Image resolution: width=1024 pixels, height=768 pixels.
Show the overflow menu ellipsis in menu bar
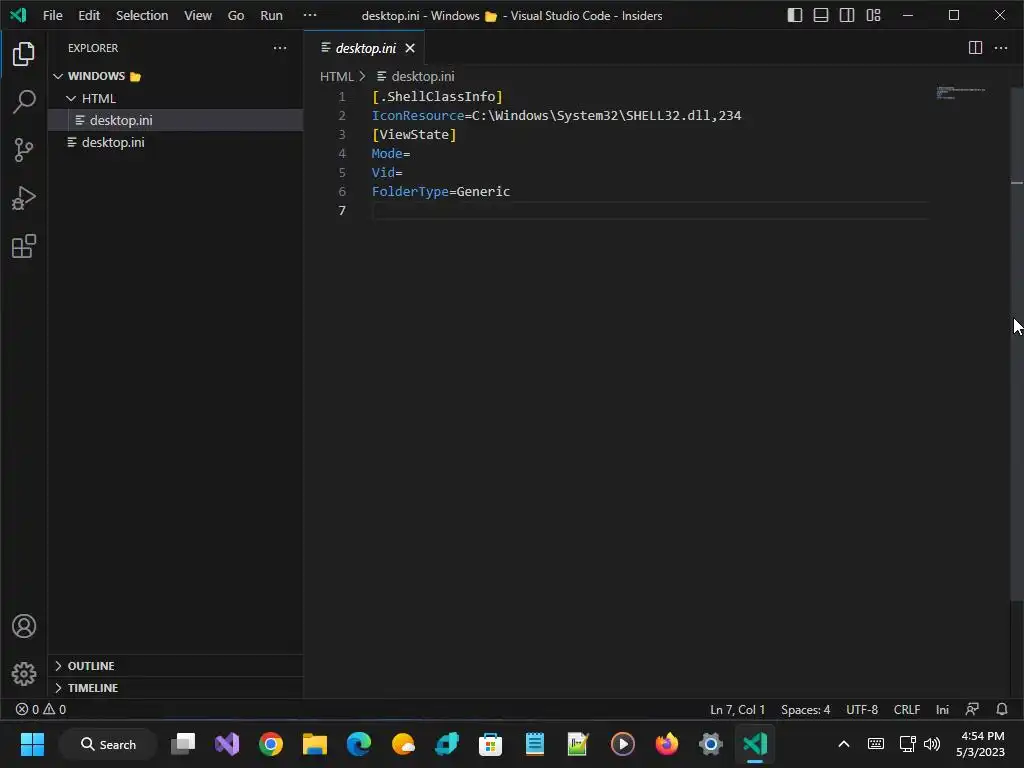(x=310, y=15)
